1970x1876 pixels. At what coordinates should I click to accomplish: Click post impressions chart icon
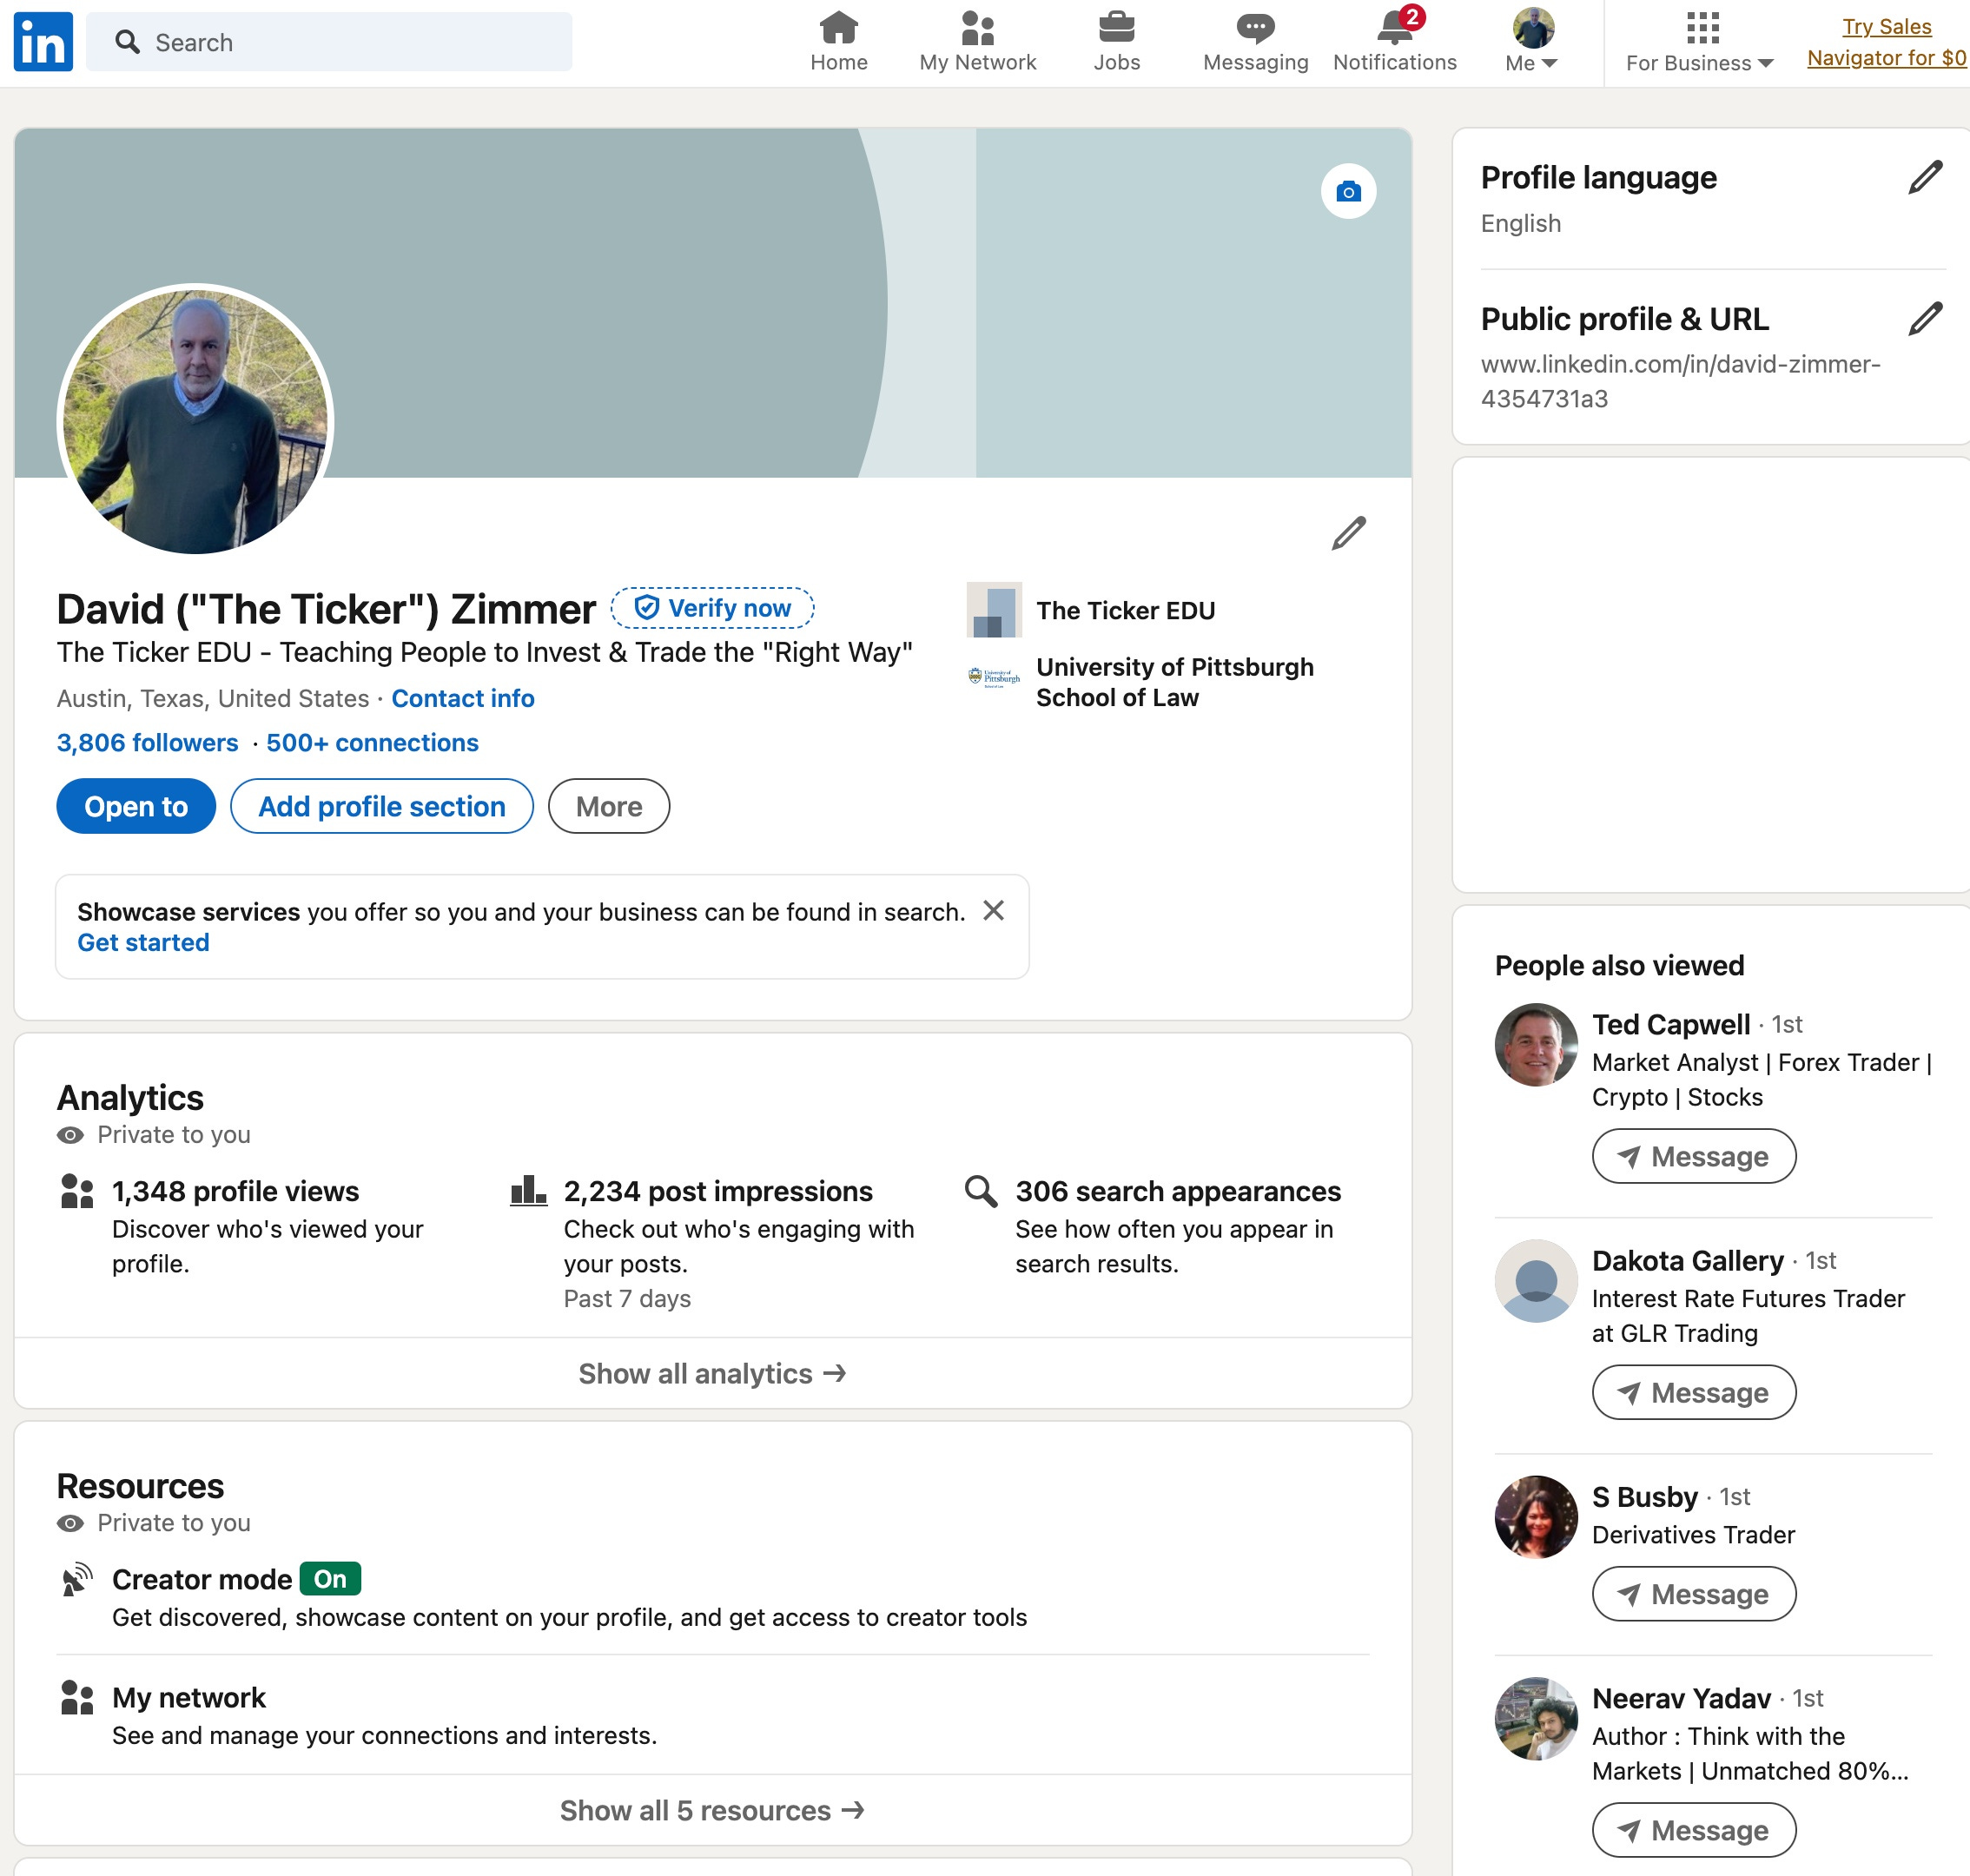(x=528, y=1191)
